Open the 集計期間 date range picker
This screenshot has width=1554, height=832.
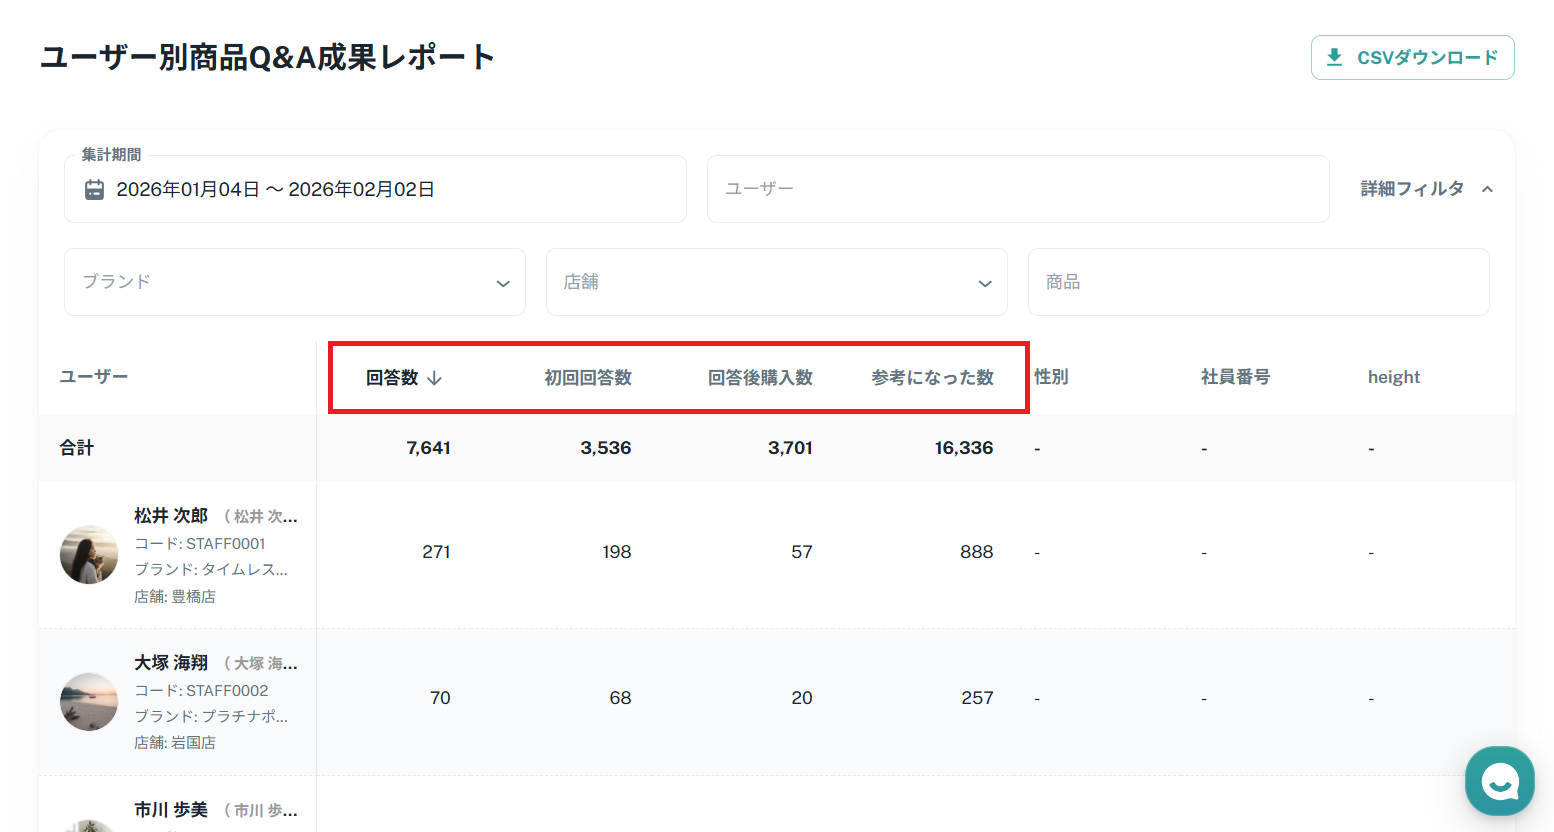pos(375,189)
